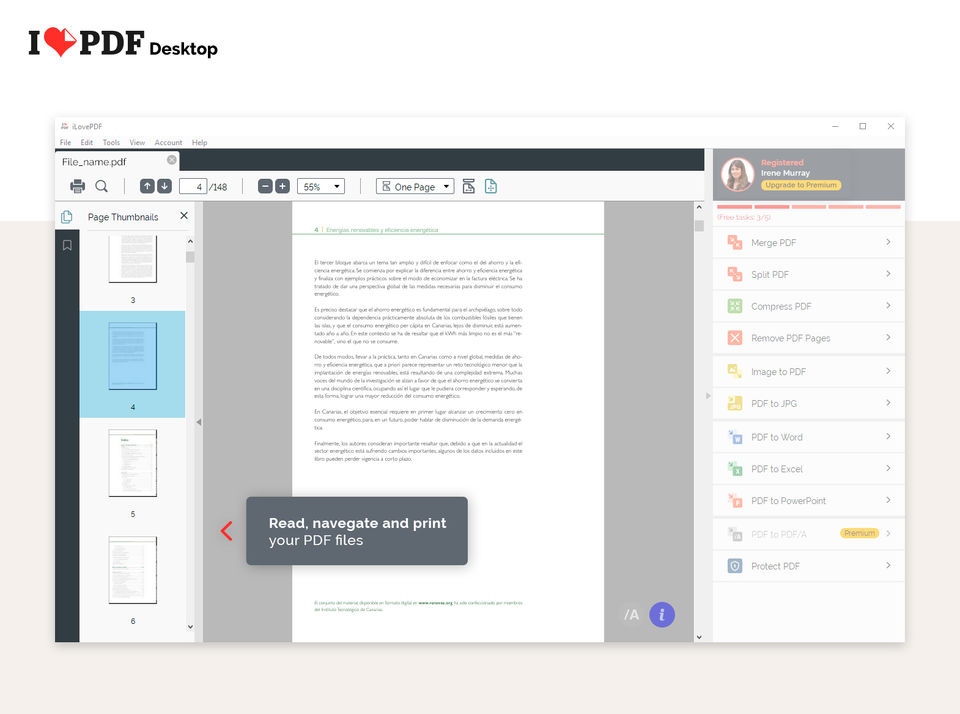
Task: Click the Compress PDF green icon
Action: 735,306
